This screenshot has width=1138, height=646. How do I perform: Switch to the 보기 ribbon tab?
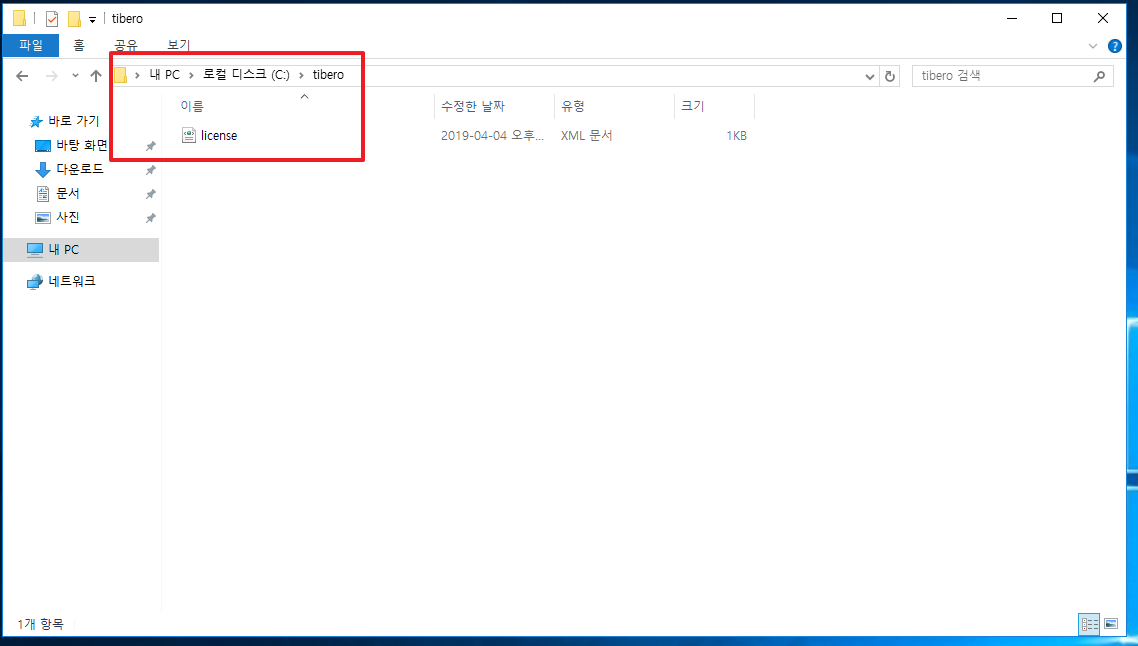(x=179, y=45)
